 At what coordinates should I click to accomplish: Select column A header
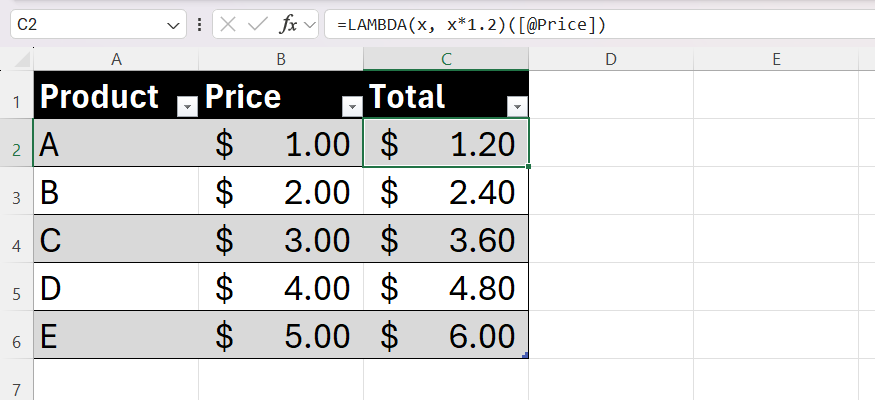[x=116, y=59]
